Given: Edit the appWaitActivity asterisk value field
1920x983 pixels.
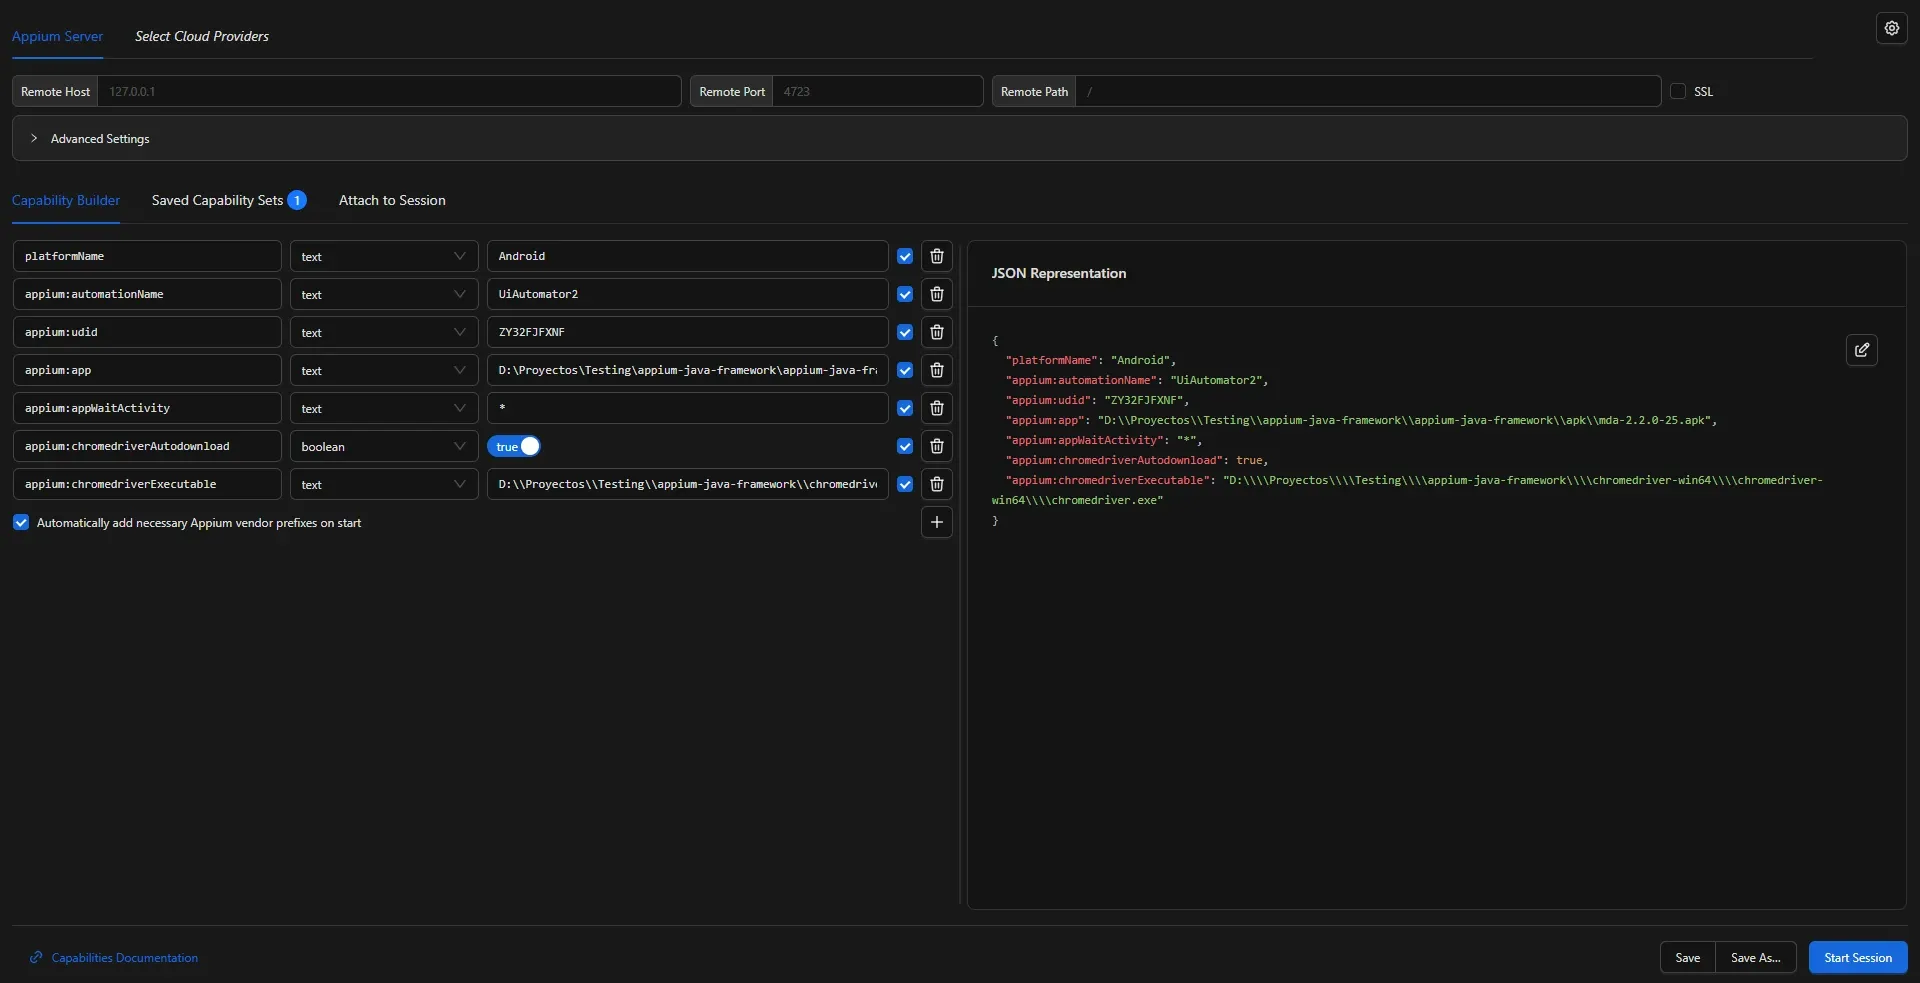Looking at the screenshot, I should tap(688, 408).
